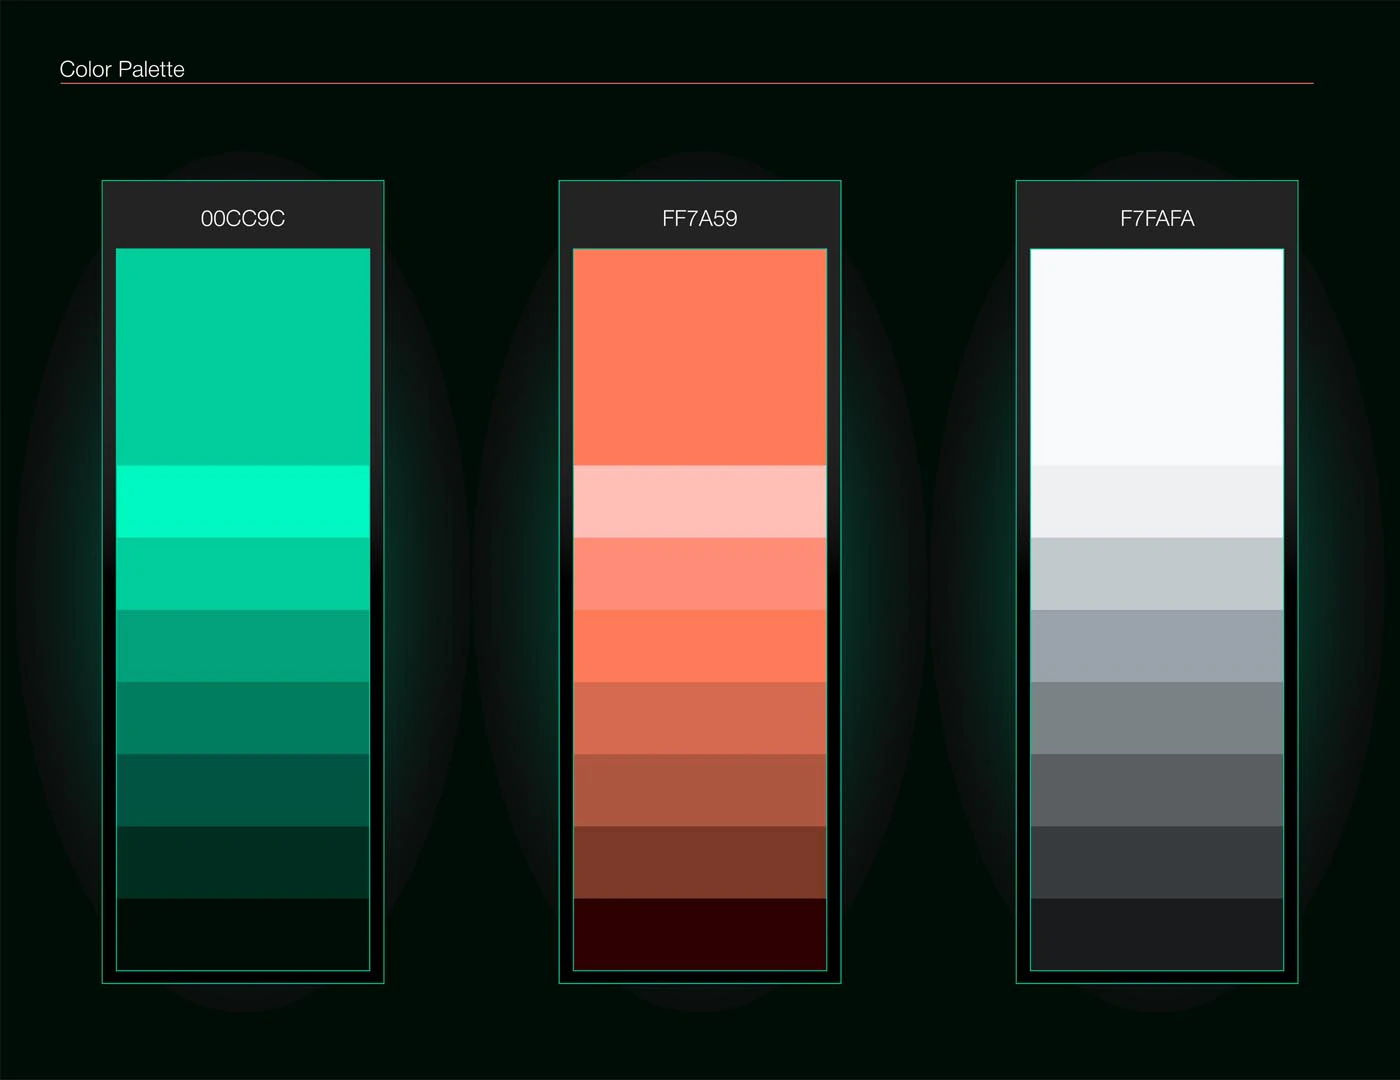Choose the second-darkest green band above the black one
This screenshot has height=1080, width=1400.
tap(243, 862)
